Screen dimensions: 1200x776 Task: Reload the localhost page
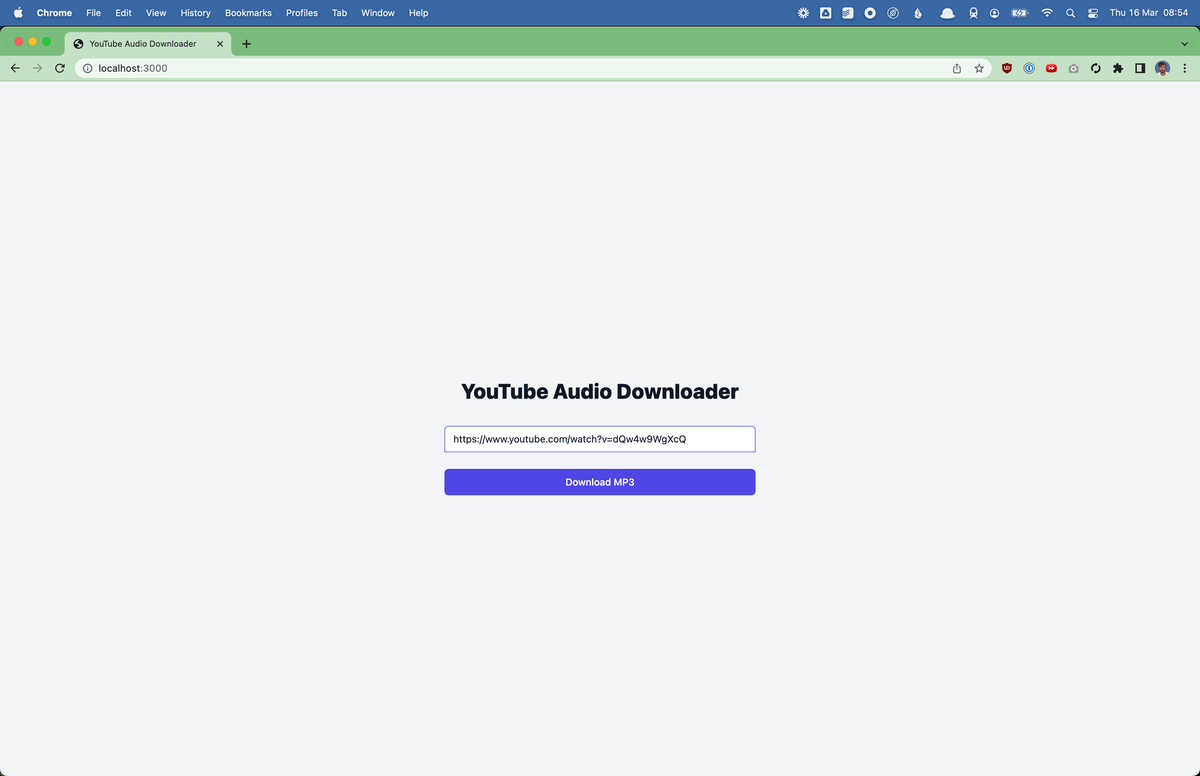(60, 68)
